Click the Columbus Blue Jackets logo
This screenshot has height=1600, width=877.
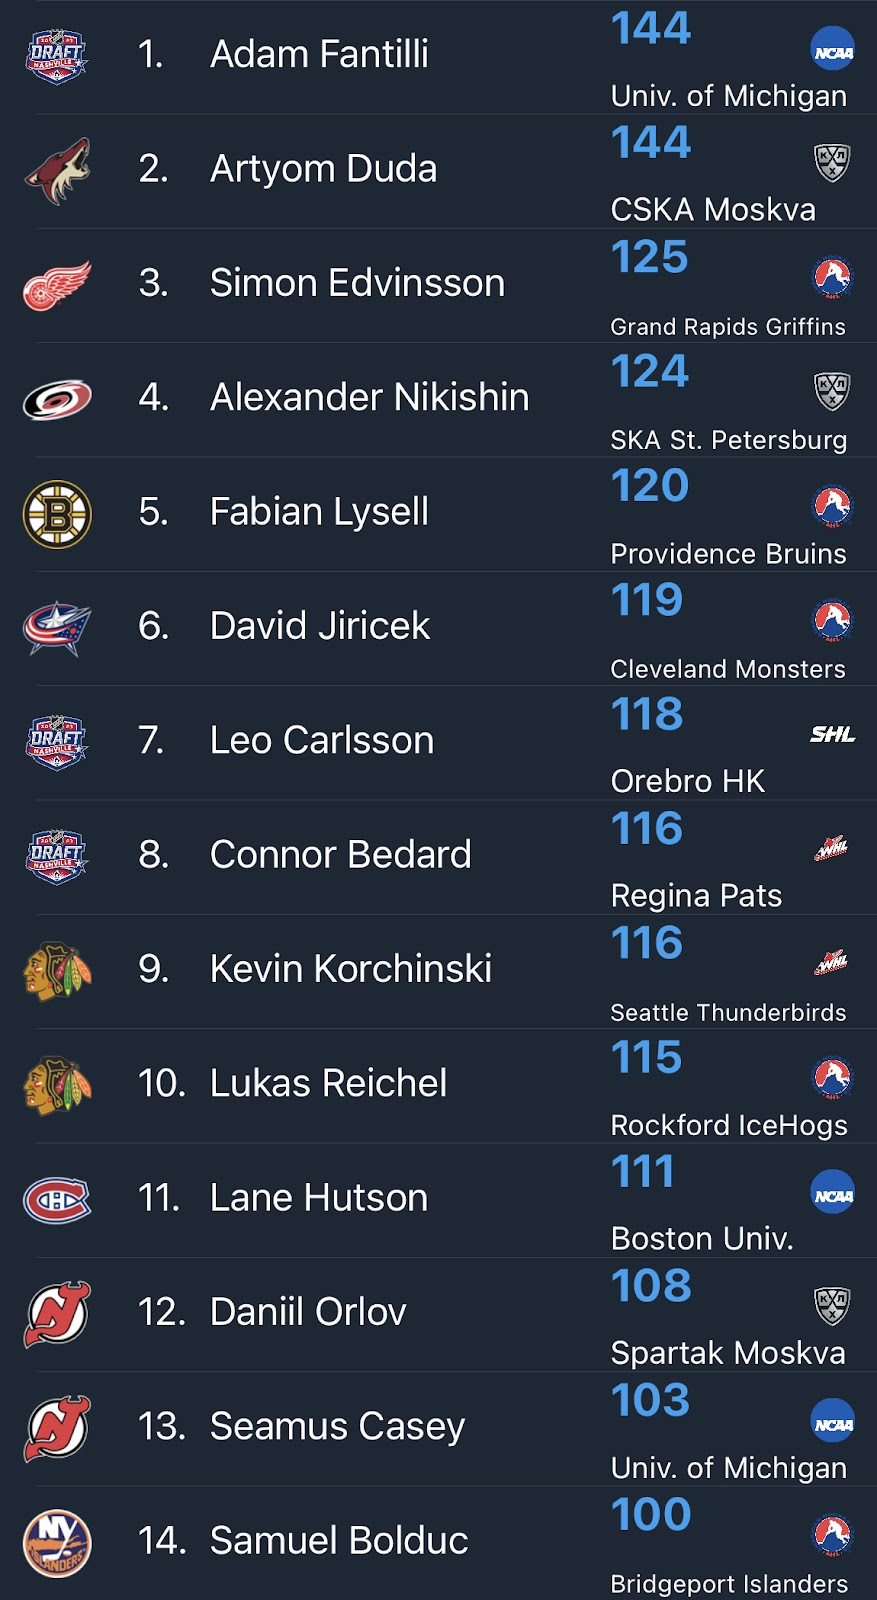coord(57,628)
